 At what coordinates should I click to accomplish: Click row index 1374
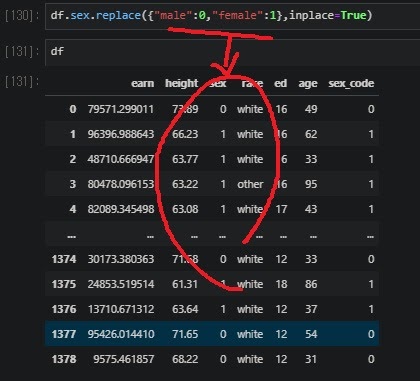pyautogui.click(x=64, y=259)
